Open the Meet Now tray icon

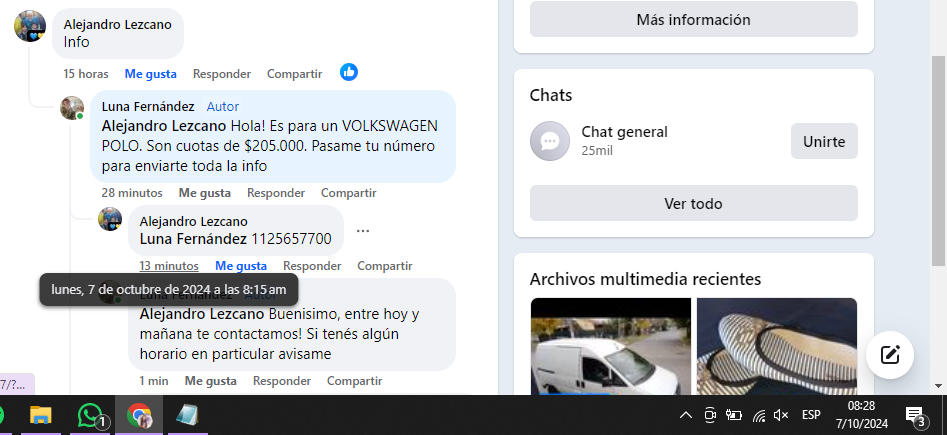(x=710, y=415)
